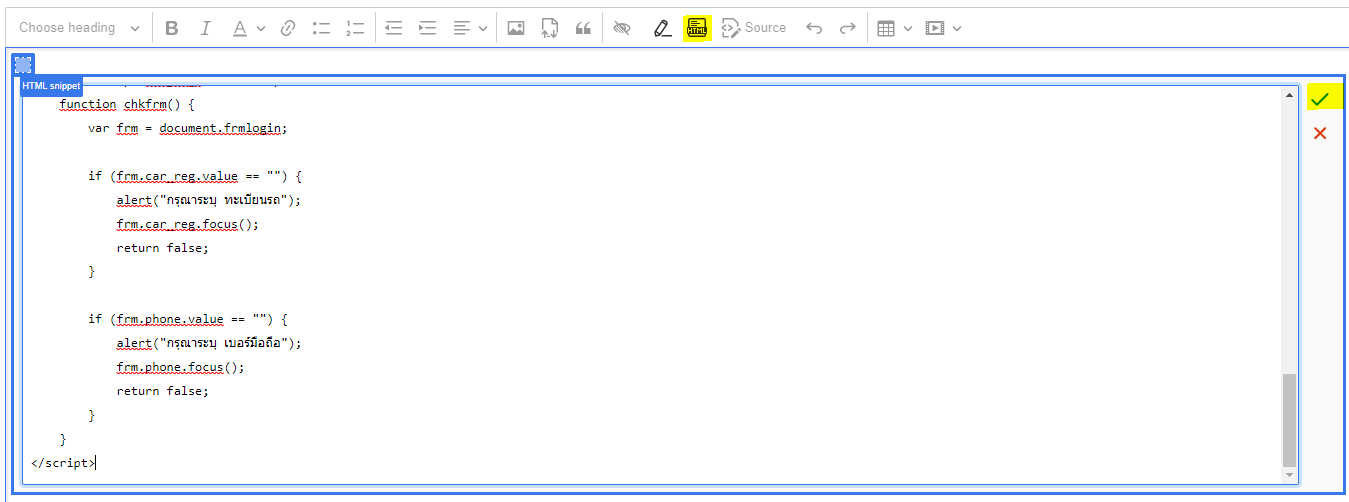Save the HTML snippet with green checkmark
Viewport: 1349px width, 502px height.
1320,98
